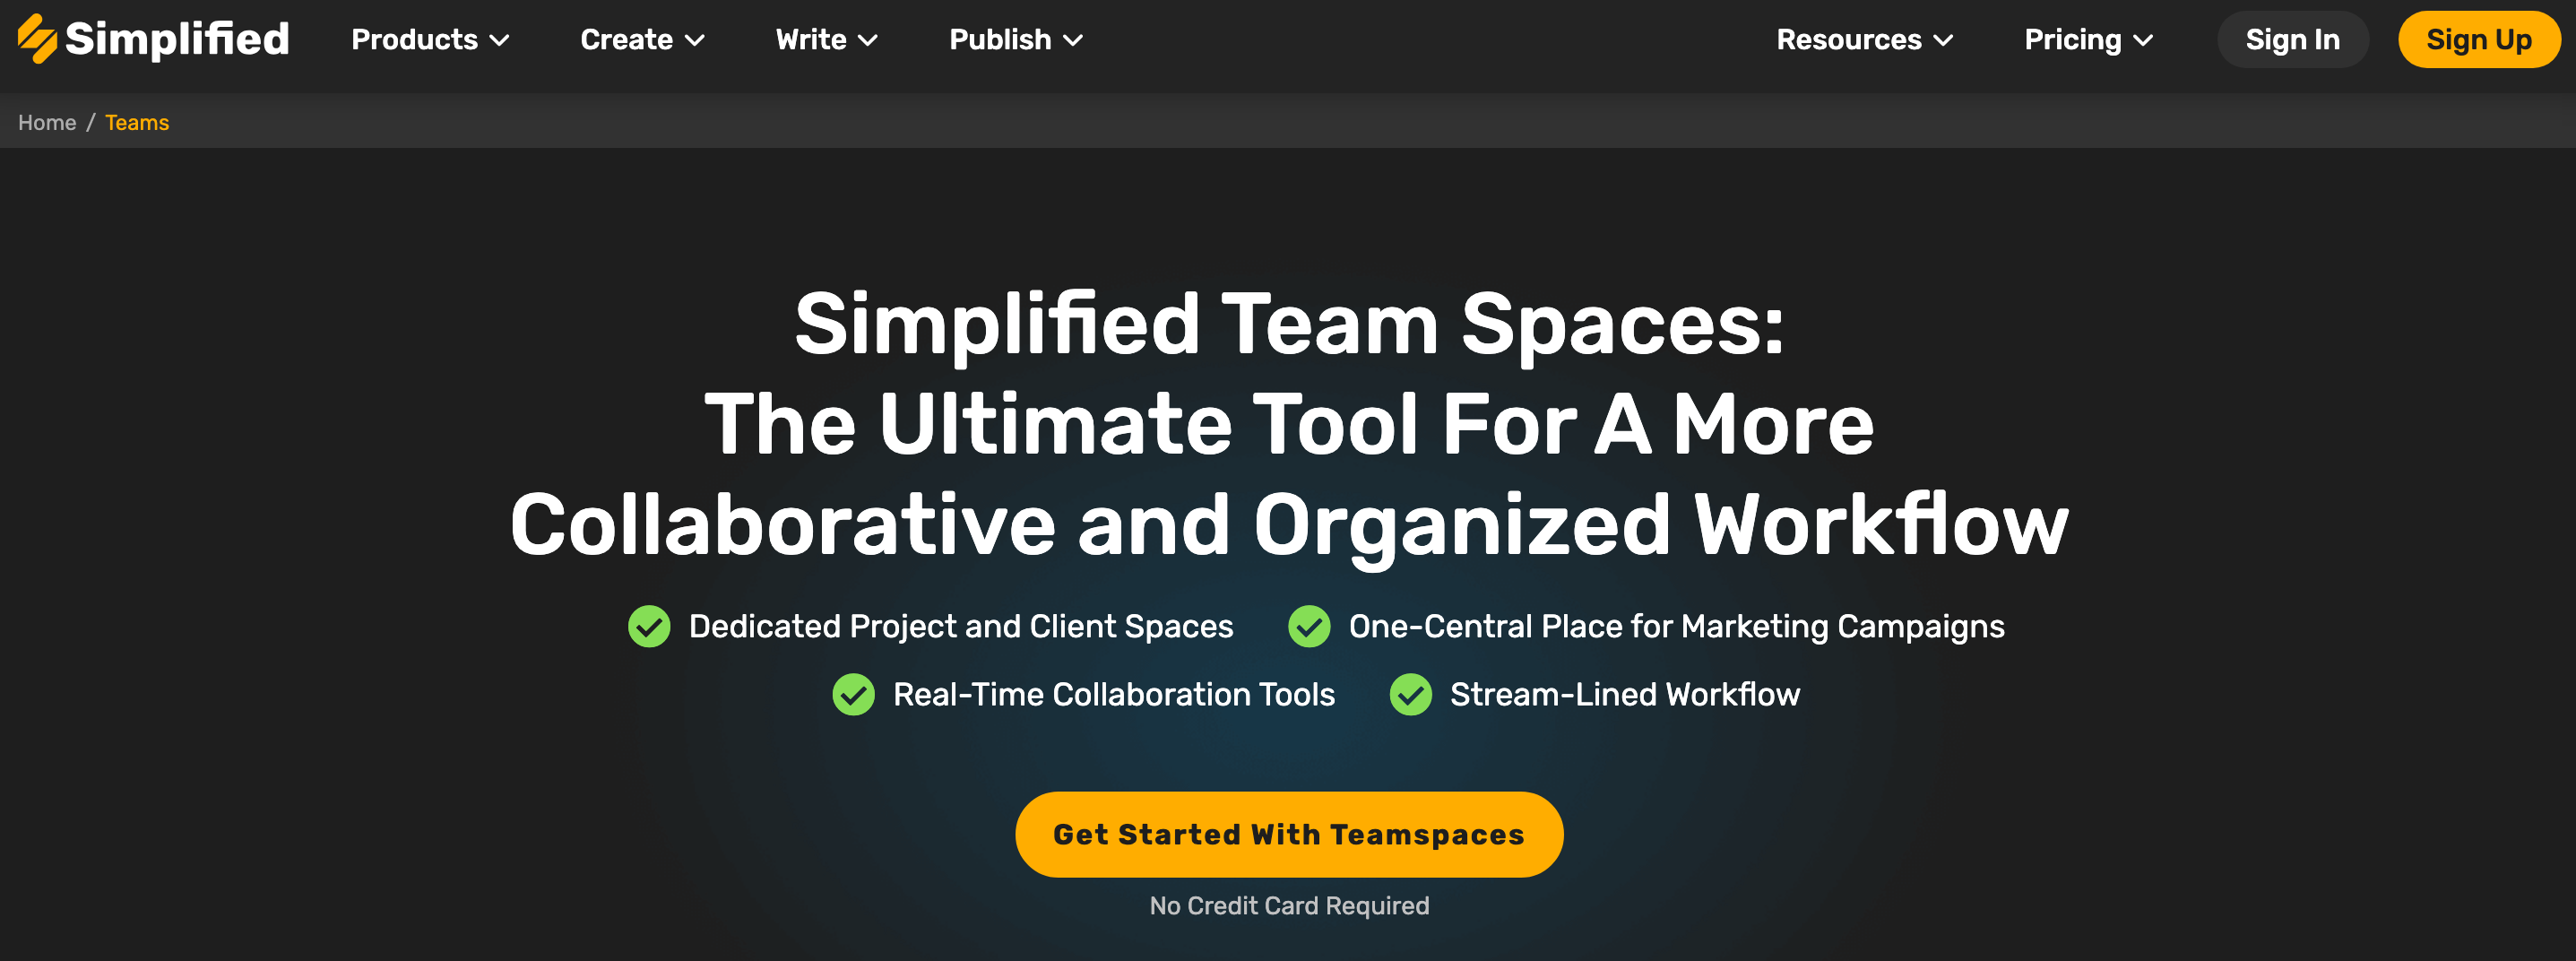Open the Pricing menu label
2576x961 pixels.
[x=2073, y=40]
